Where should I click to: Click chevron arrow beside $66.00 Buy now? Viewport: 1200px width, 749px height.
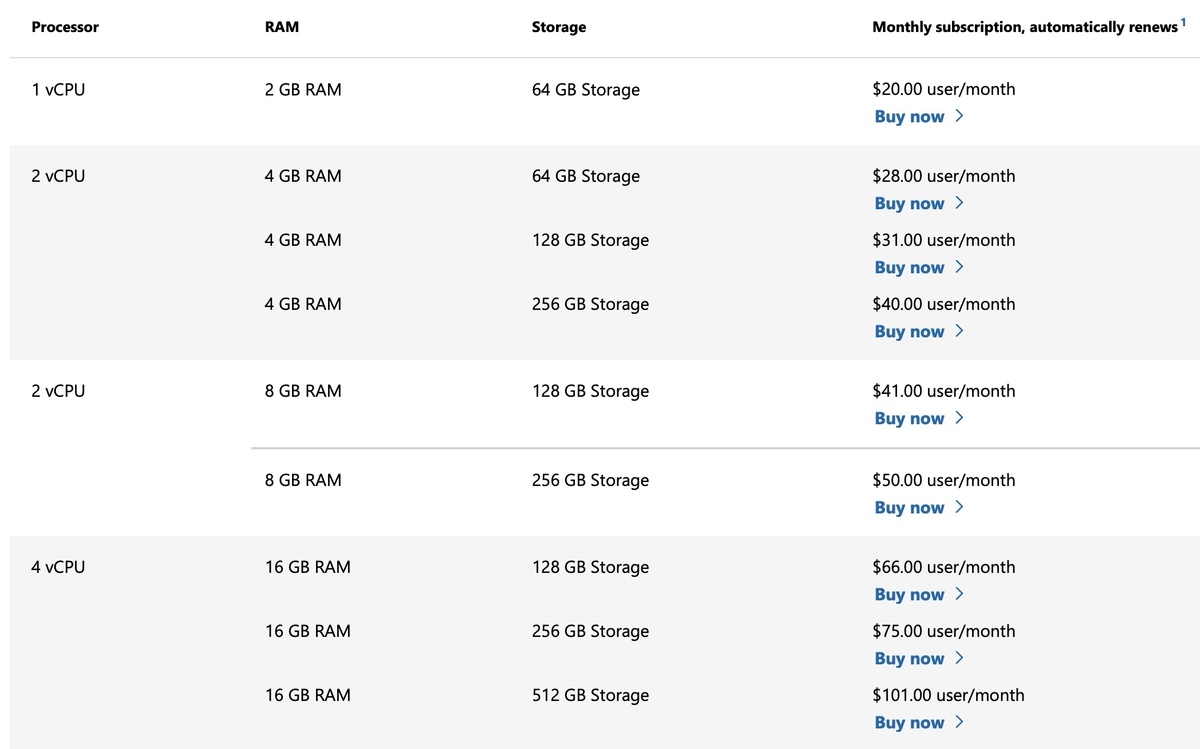tap(960, 594)
